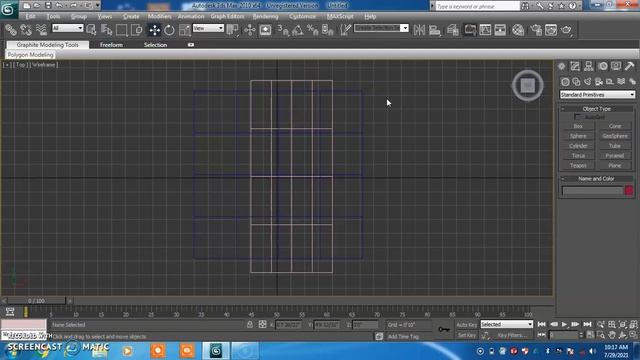Toggle the 3D Snaps icon

pyautogui.click(x=282, y=30)
